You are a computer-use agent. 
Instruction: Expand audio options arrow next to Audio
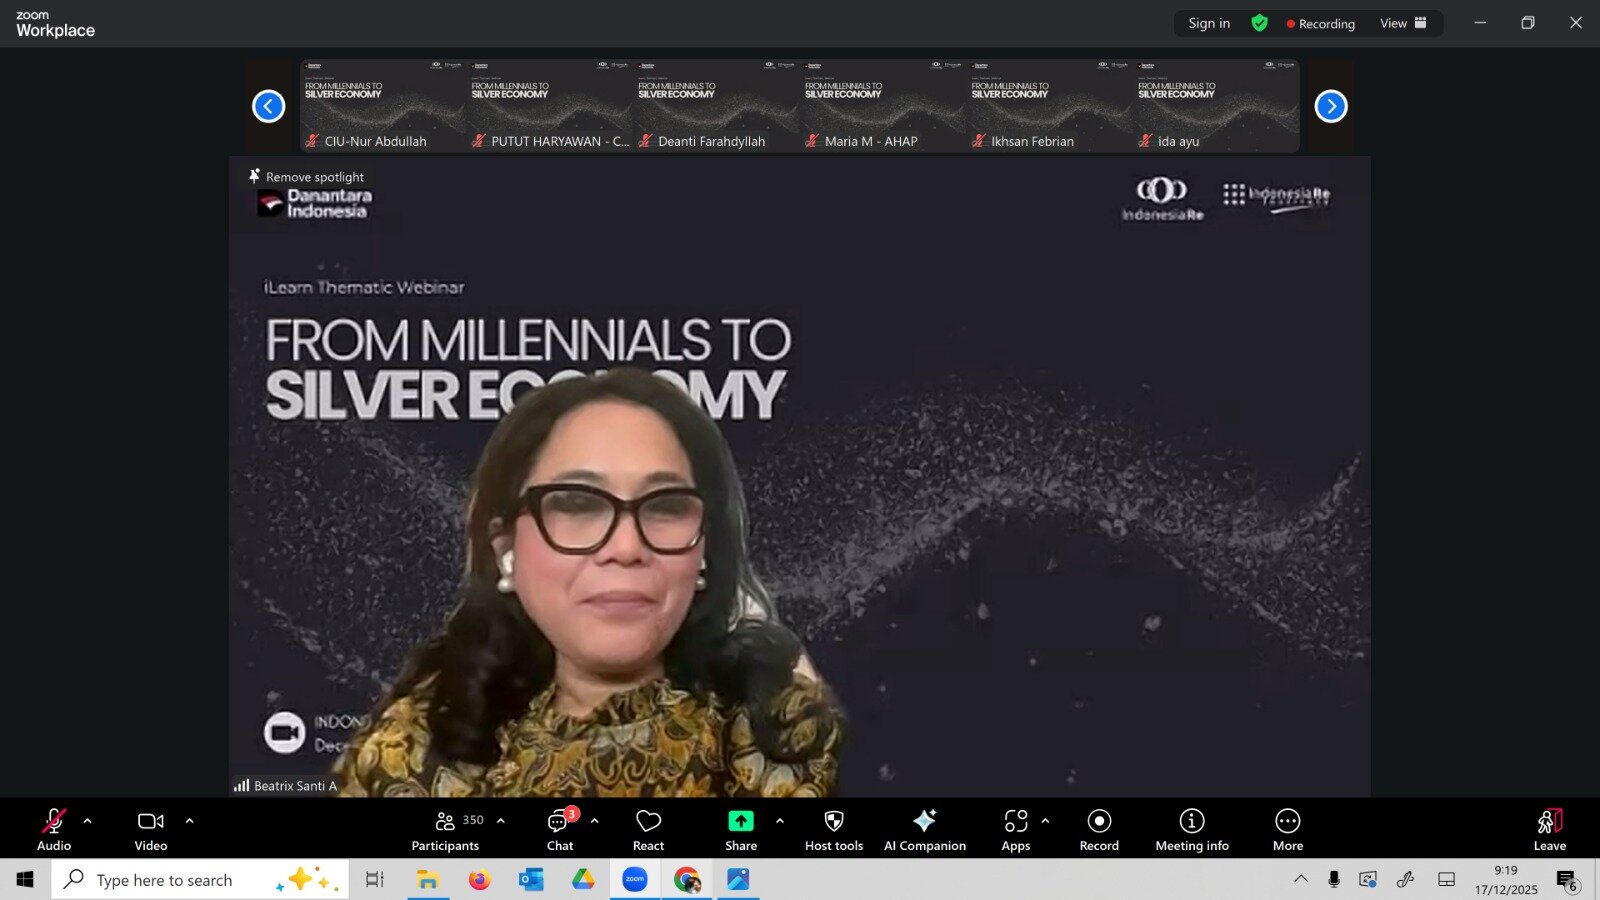87,821
